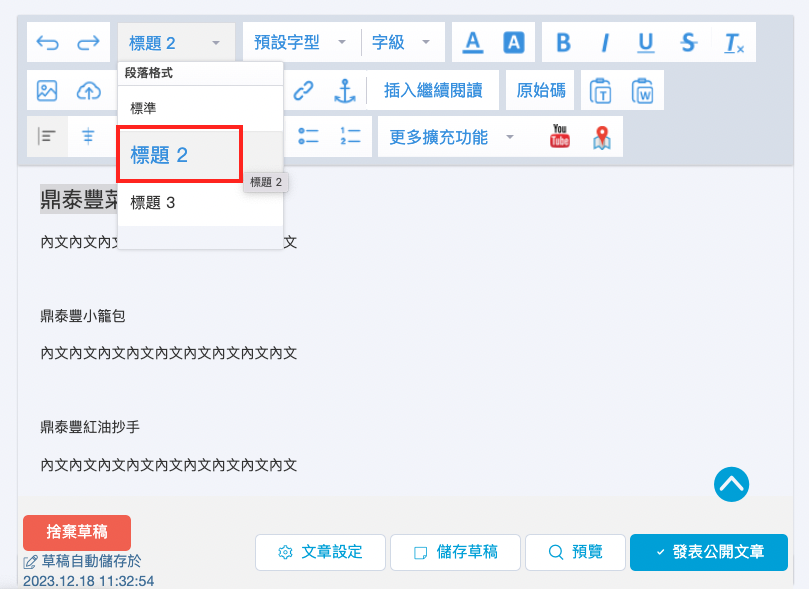
Task: Click the map location pin icon
Action: click(x=601, y=136)
